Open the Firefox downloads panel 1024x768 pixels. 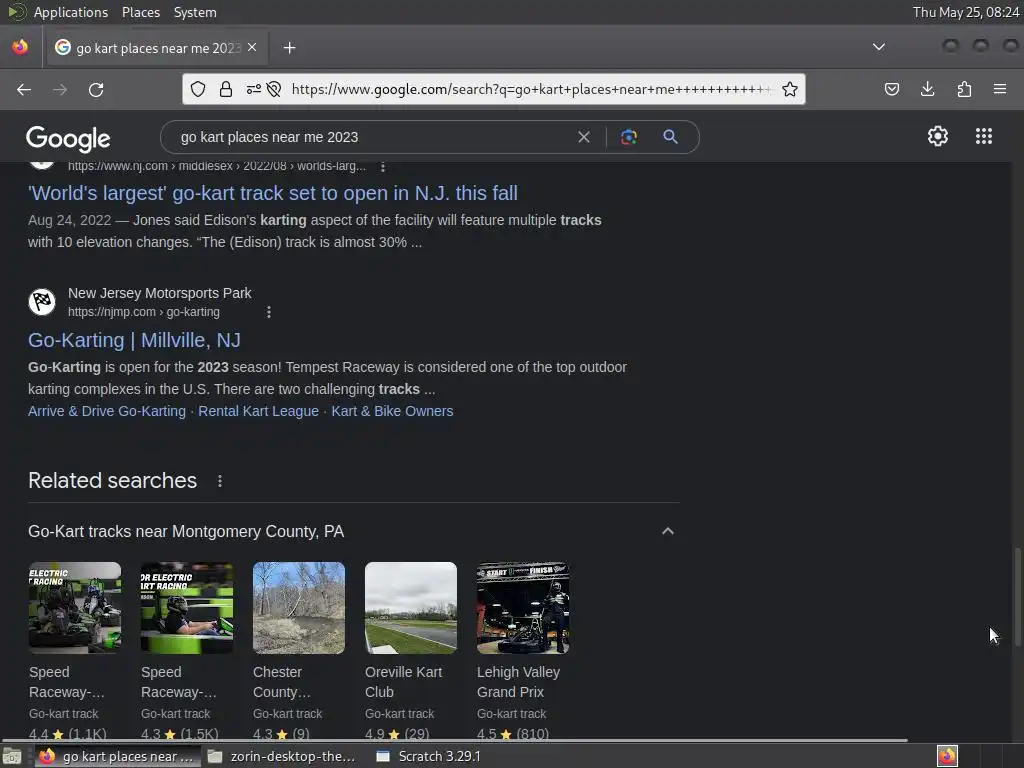pos(927,89)
